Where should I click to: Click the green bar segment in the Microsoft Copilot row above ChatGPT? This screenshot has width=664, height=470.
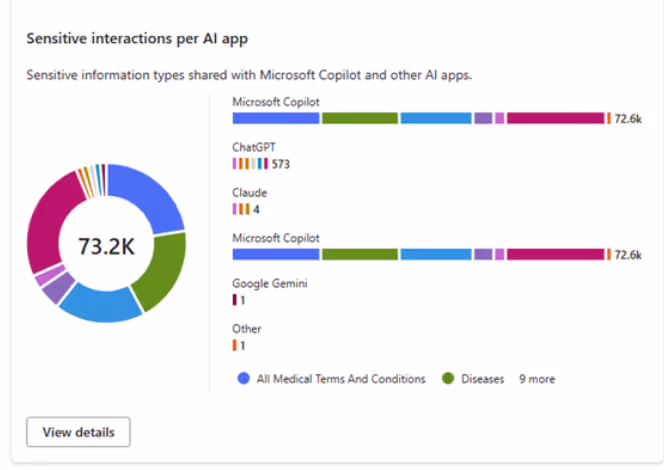pos(360,118)
